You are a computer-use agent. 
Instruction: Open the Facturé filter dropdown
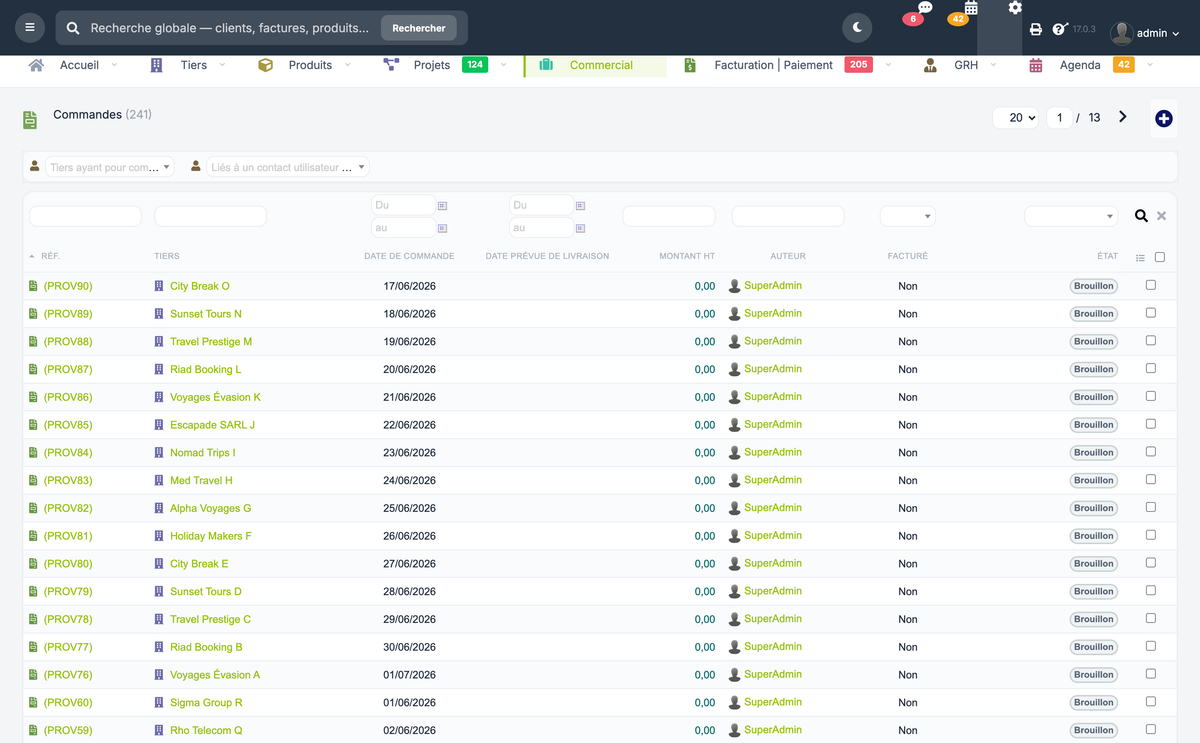click(907, 216)
